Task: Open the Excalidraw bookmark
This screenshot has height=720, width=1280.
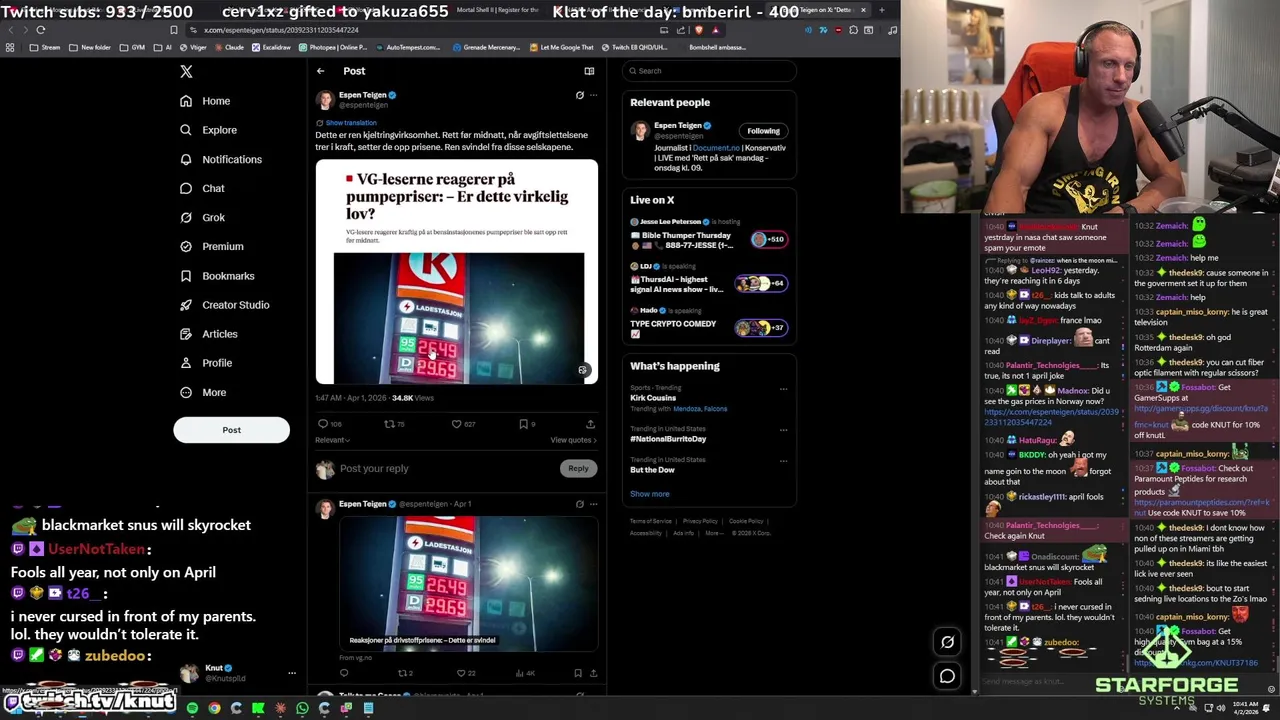Action: click(272, 47)
